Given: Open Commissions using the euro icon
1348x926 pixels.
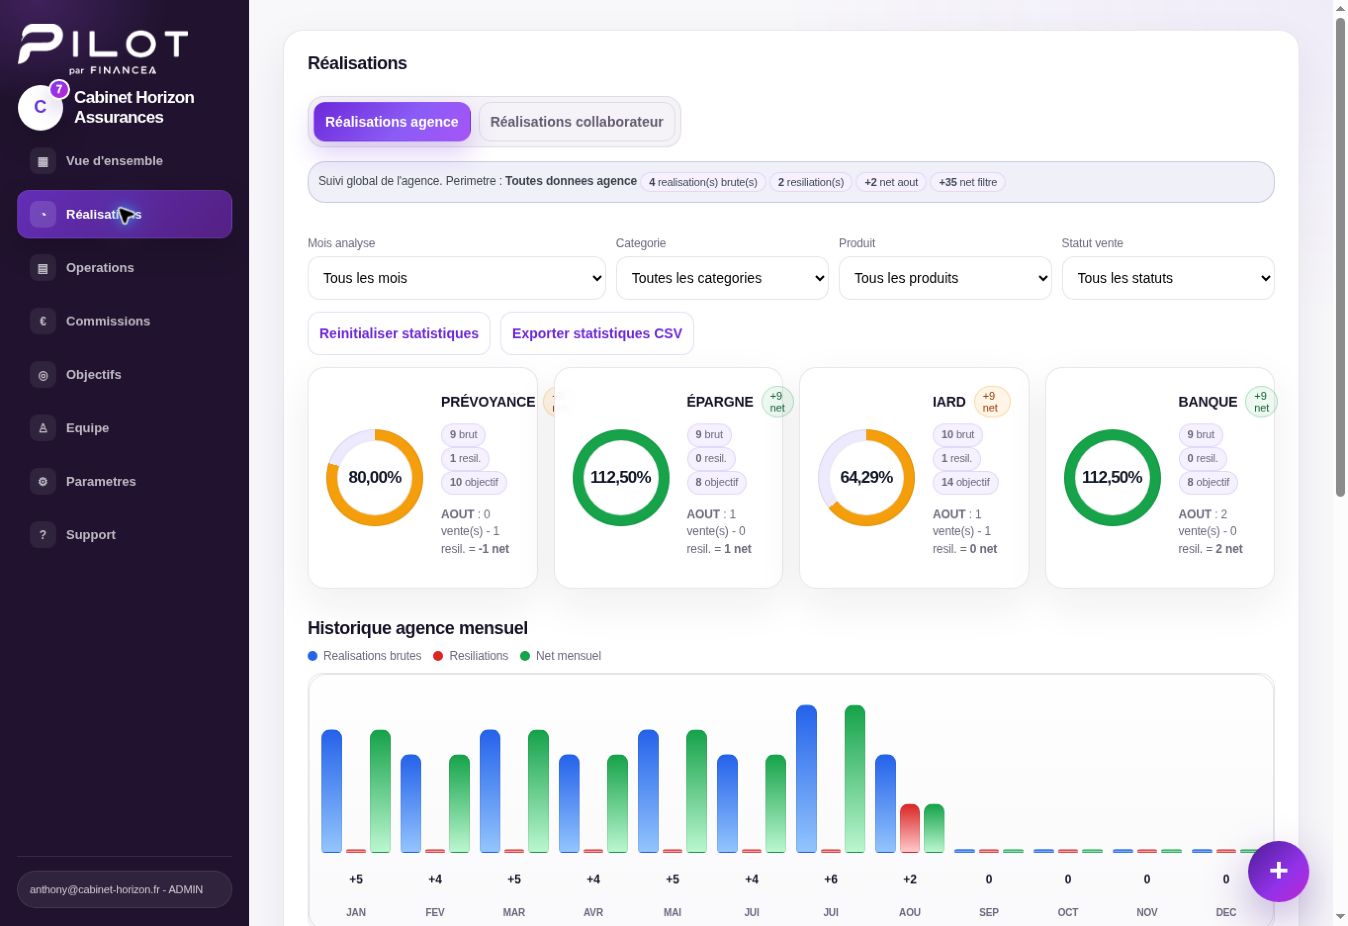Looking at the screenshot, I should (x=43, y=321).
